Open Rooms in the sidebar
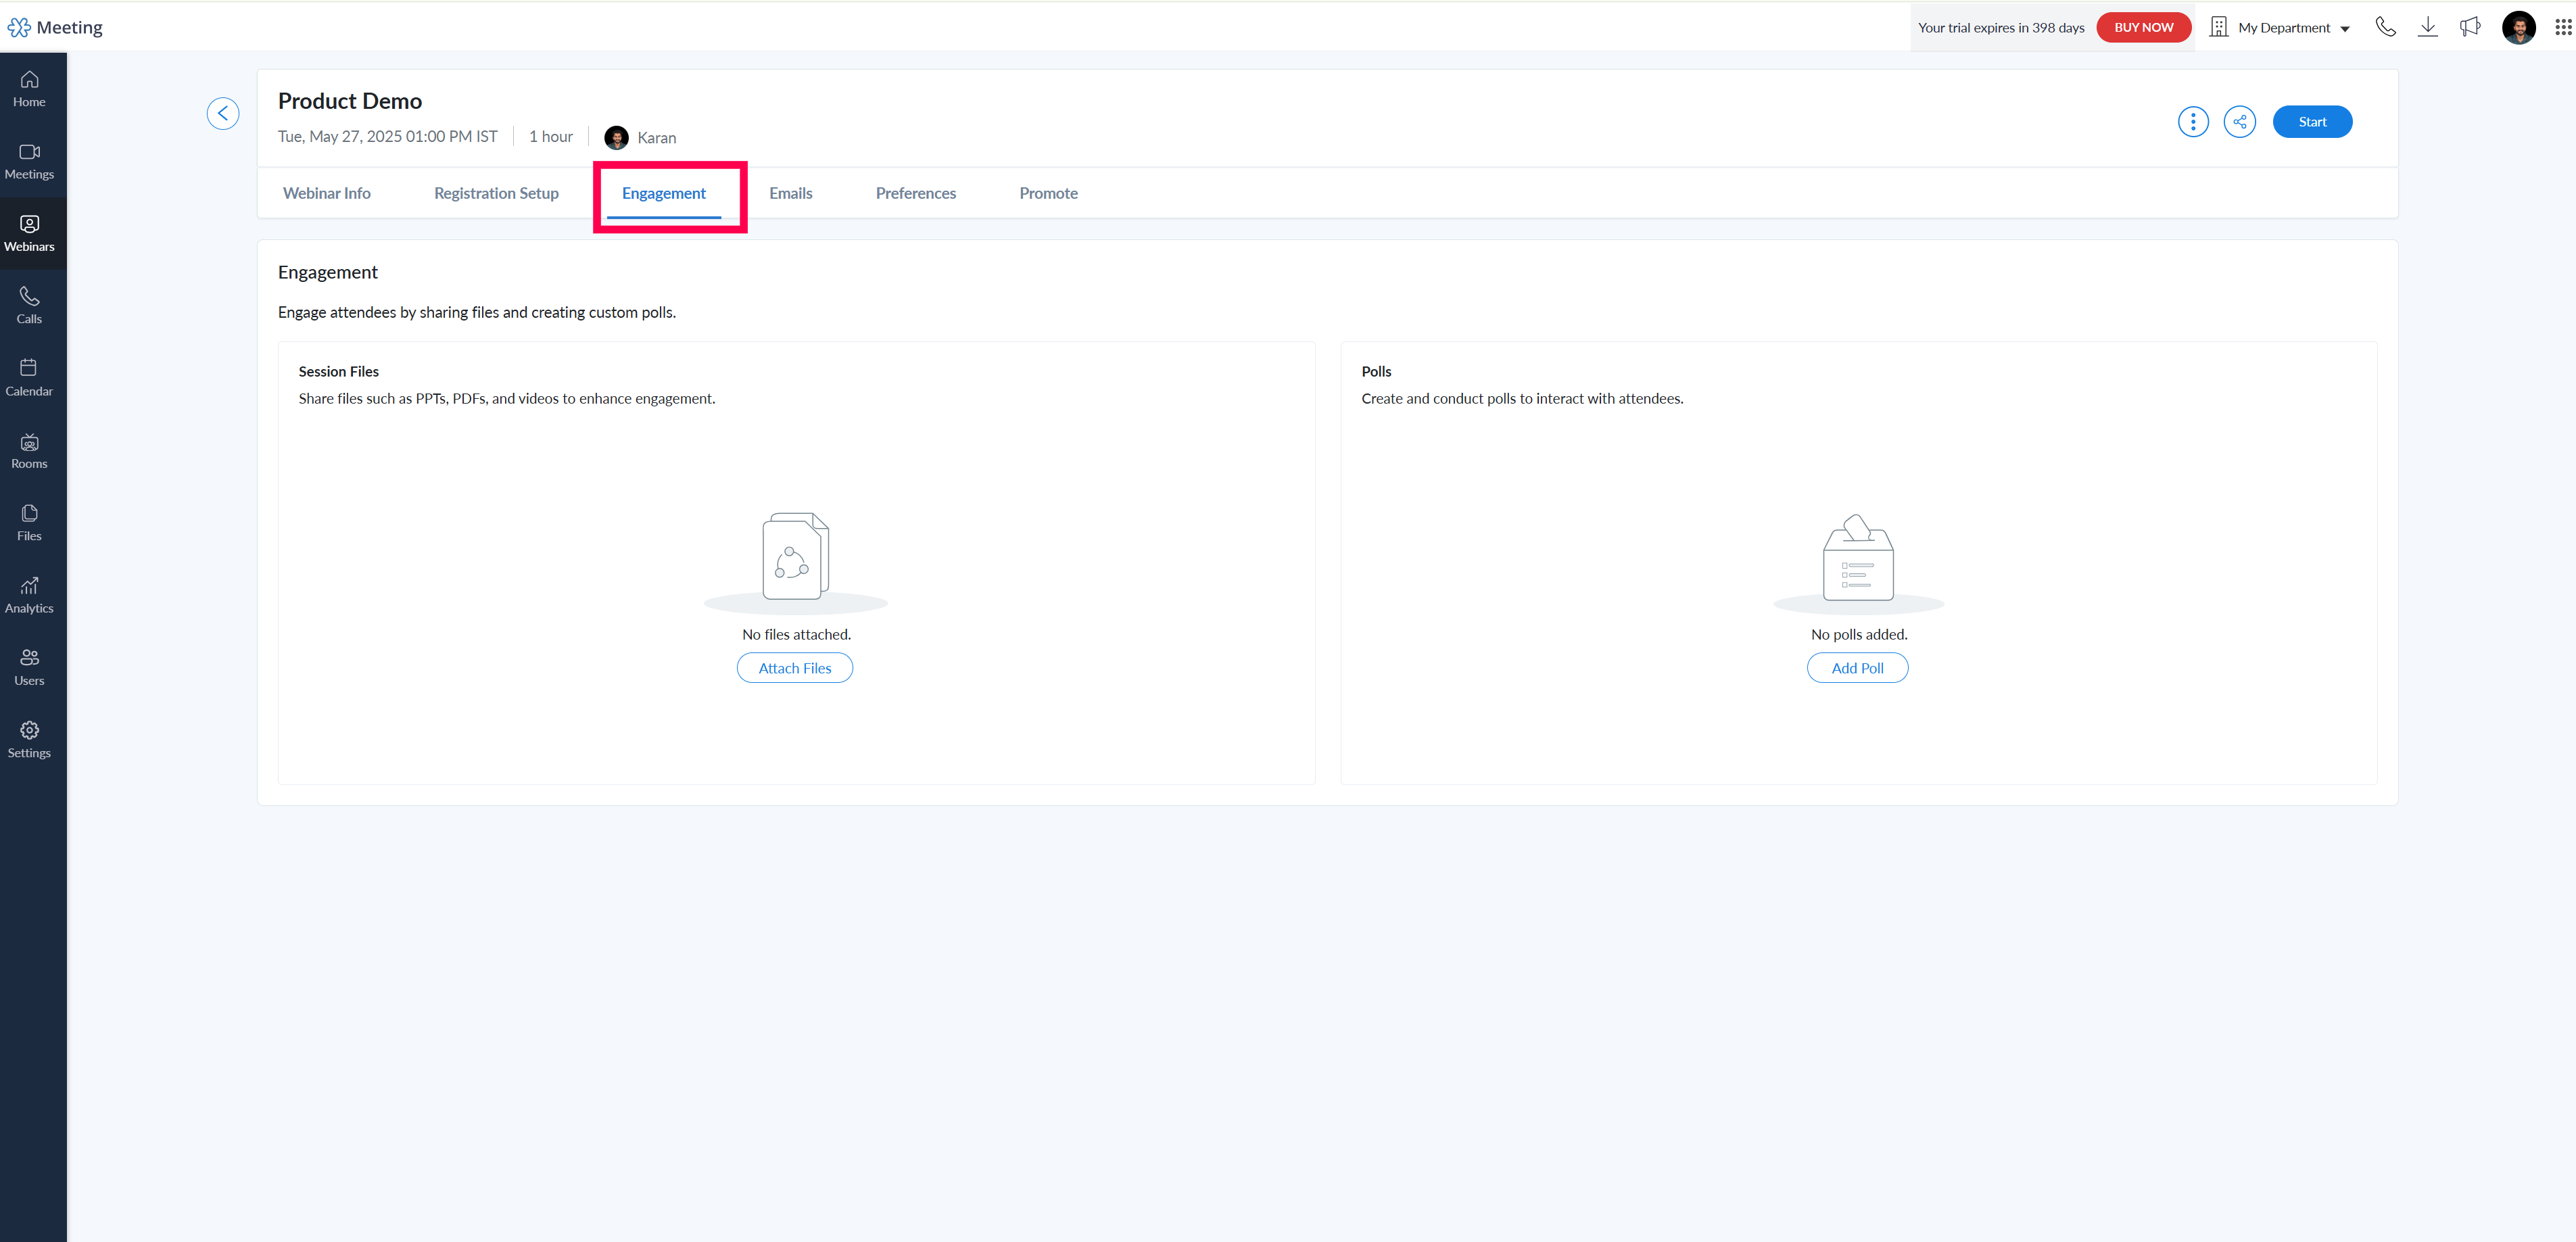The height and width of the screenshot is (1242, 2576). pos(30,451)
